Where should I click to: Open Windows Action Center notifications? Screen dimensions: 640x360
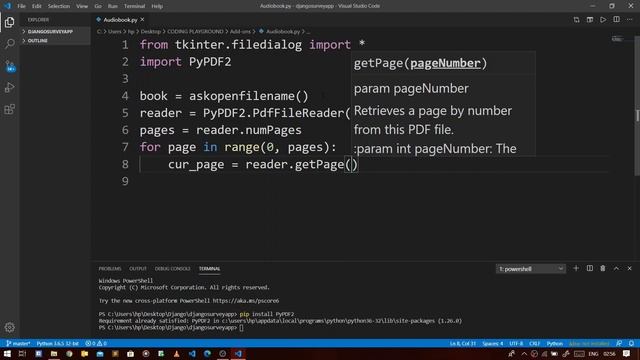pyautogui.click(x=627, y=353)
